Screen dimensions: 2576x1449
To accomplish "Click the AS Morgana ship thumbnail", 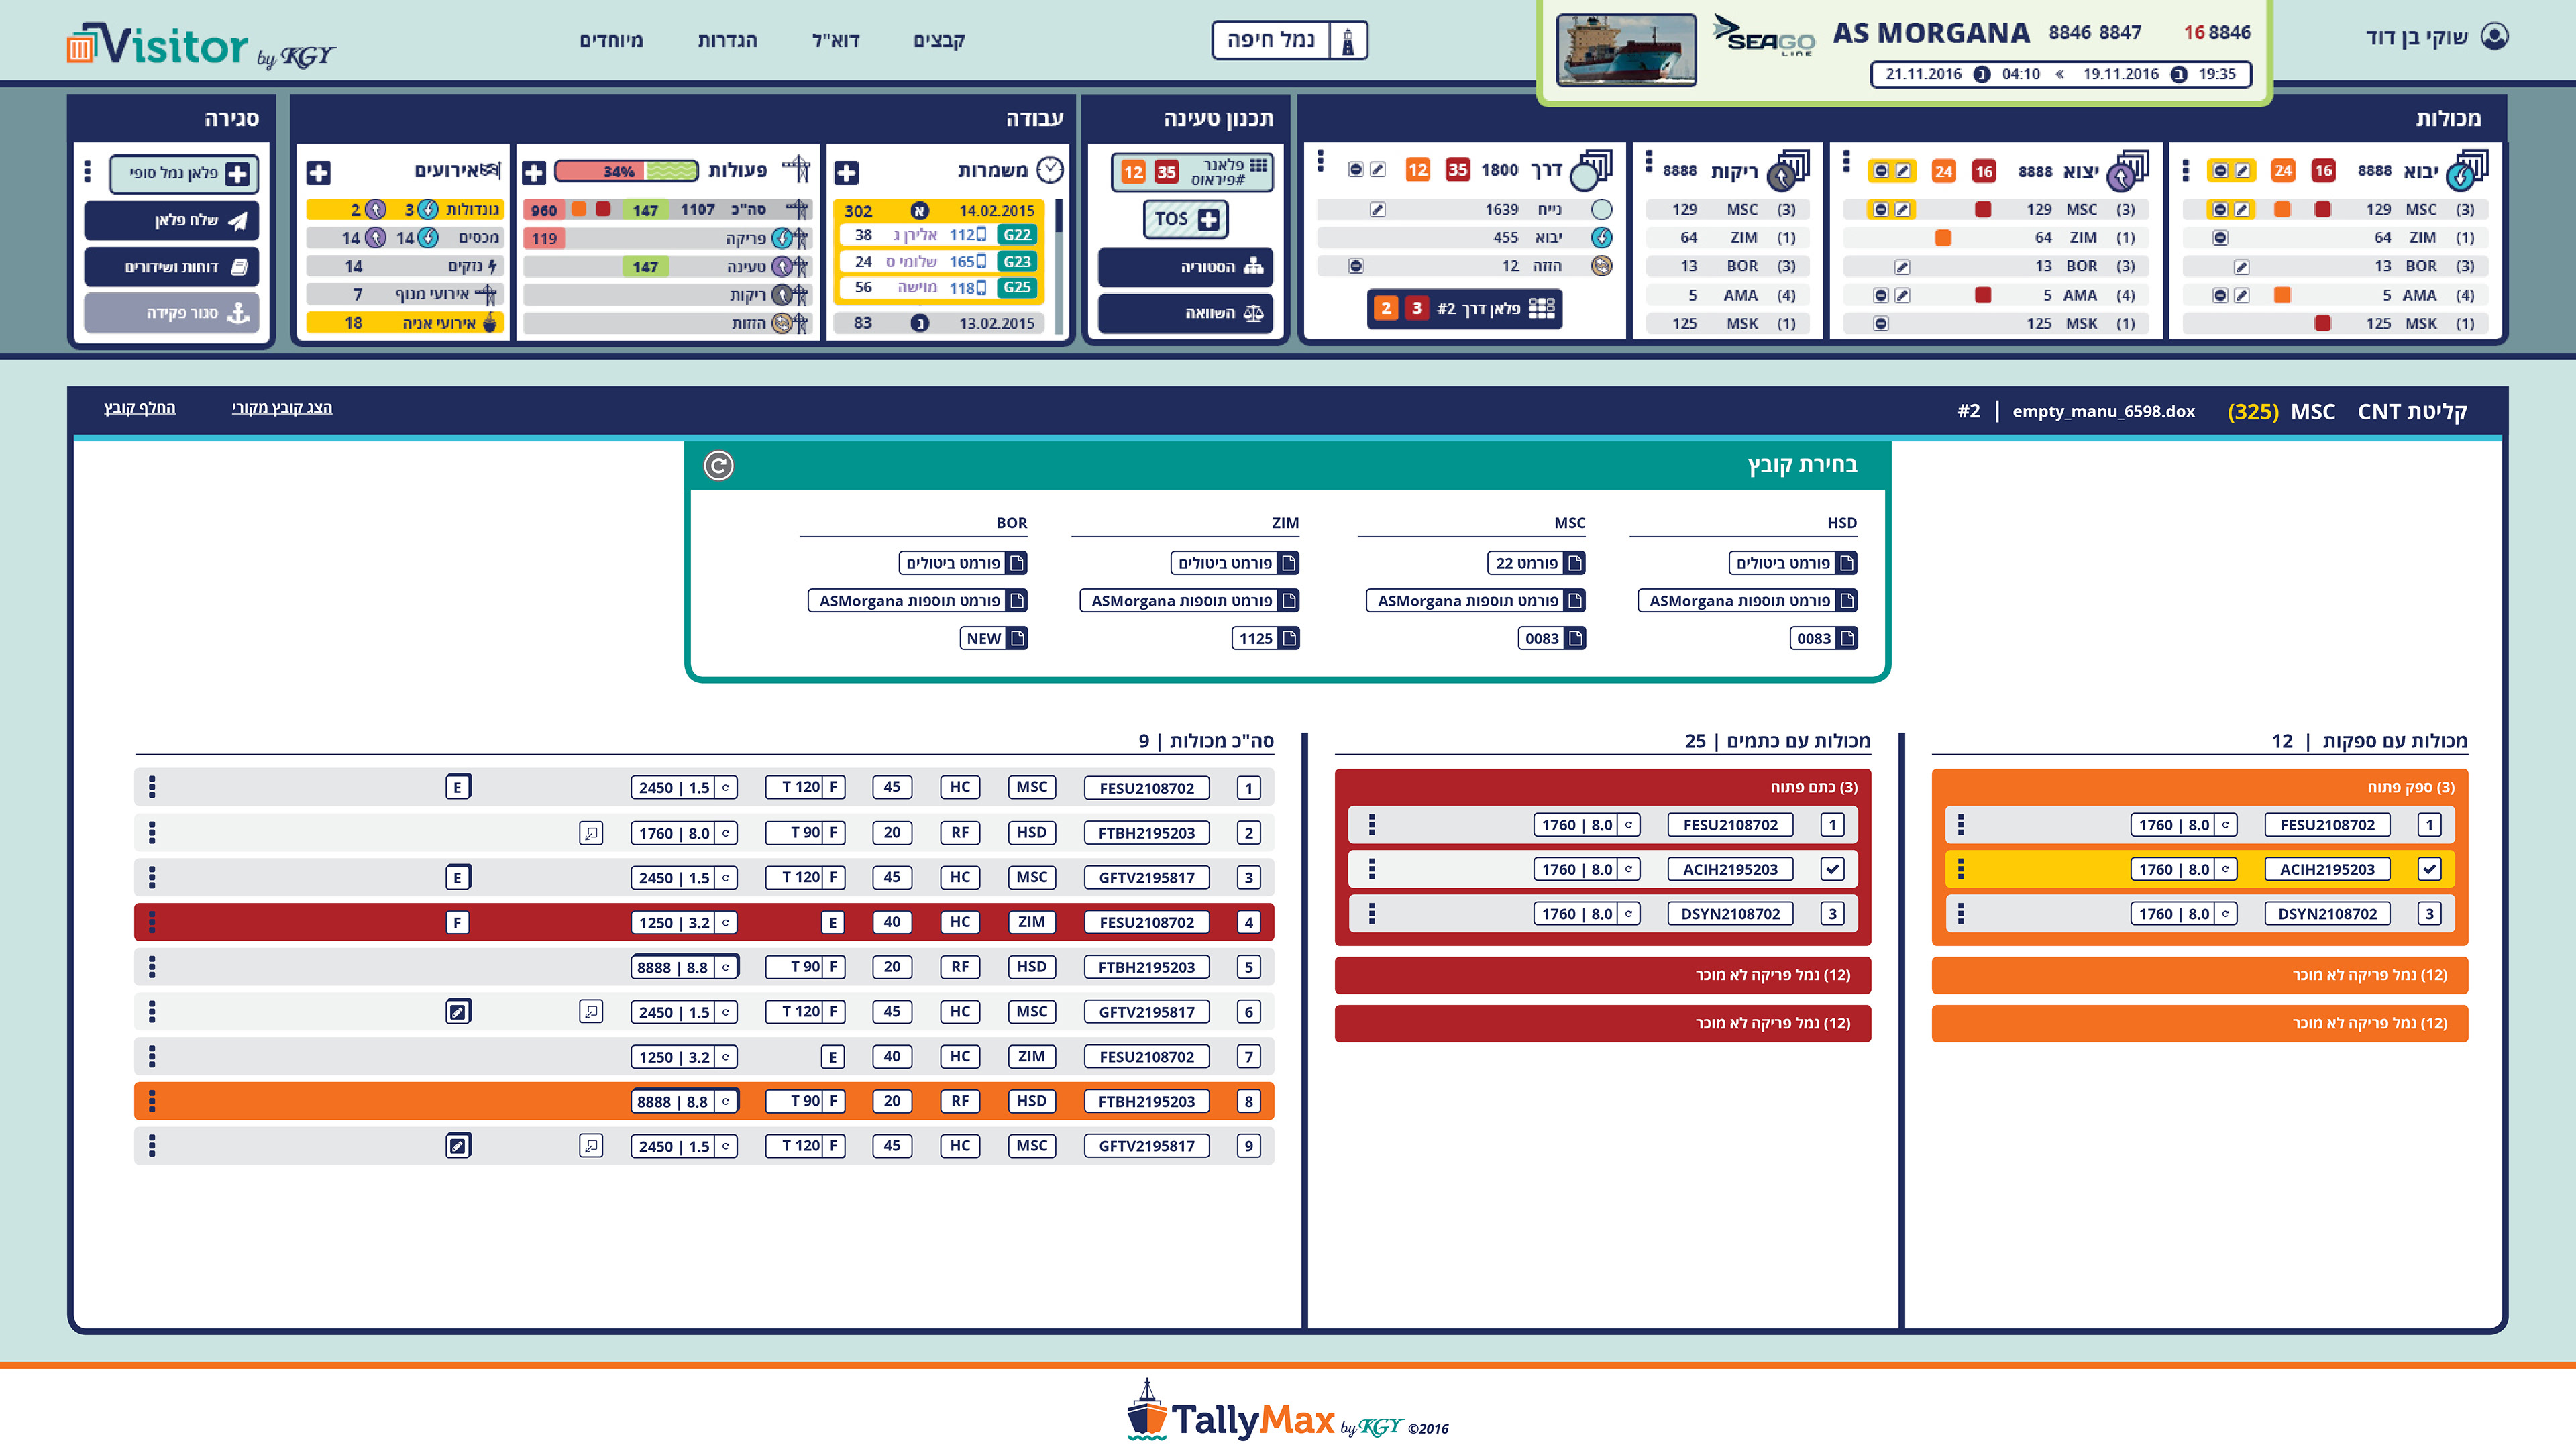I will pos(1626,49).
